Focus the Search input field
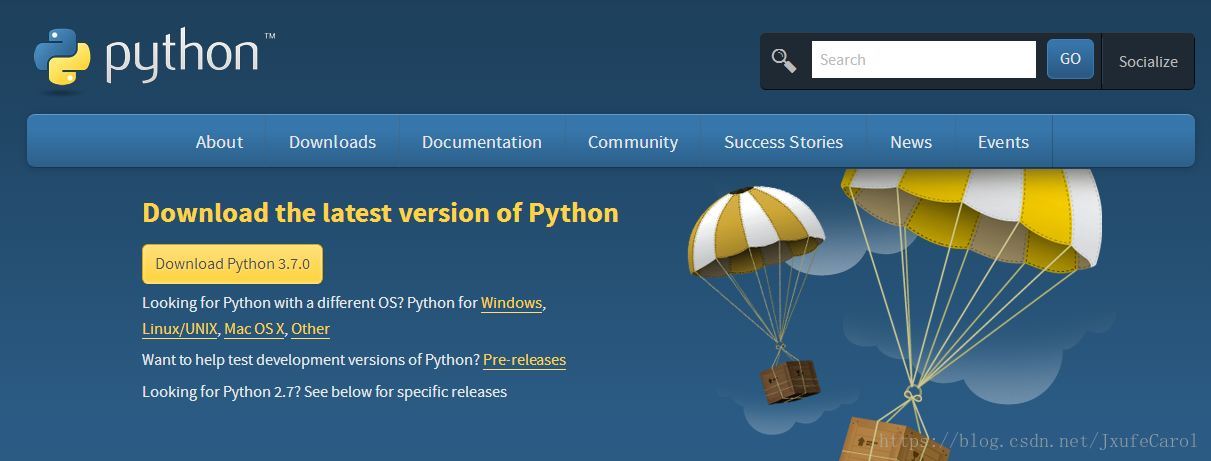 coord(923,60)
